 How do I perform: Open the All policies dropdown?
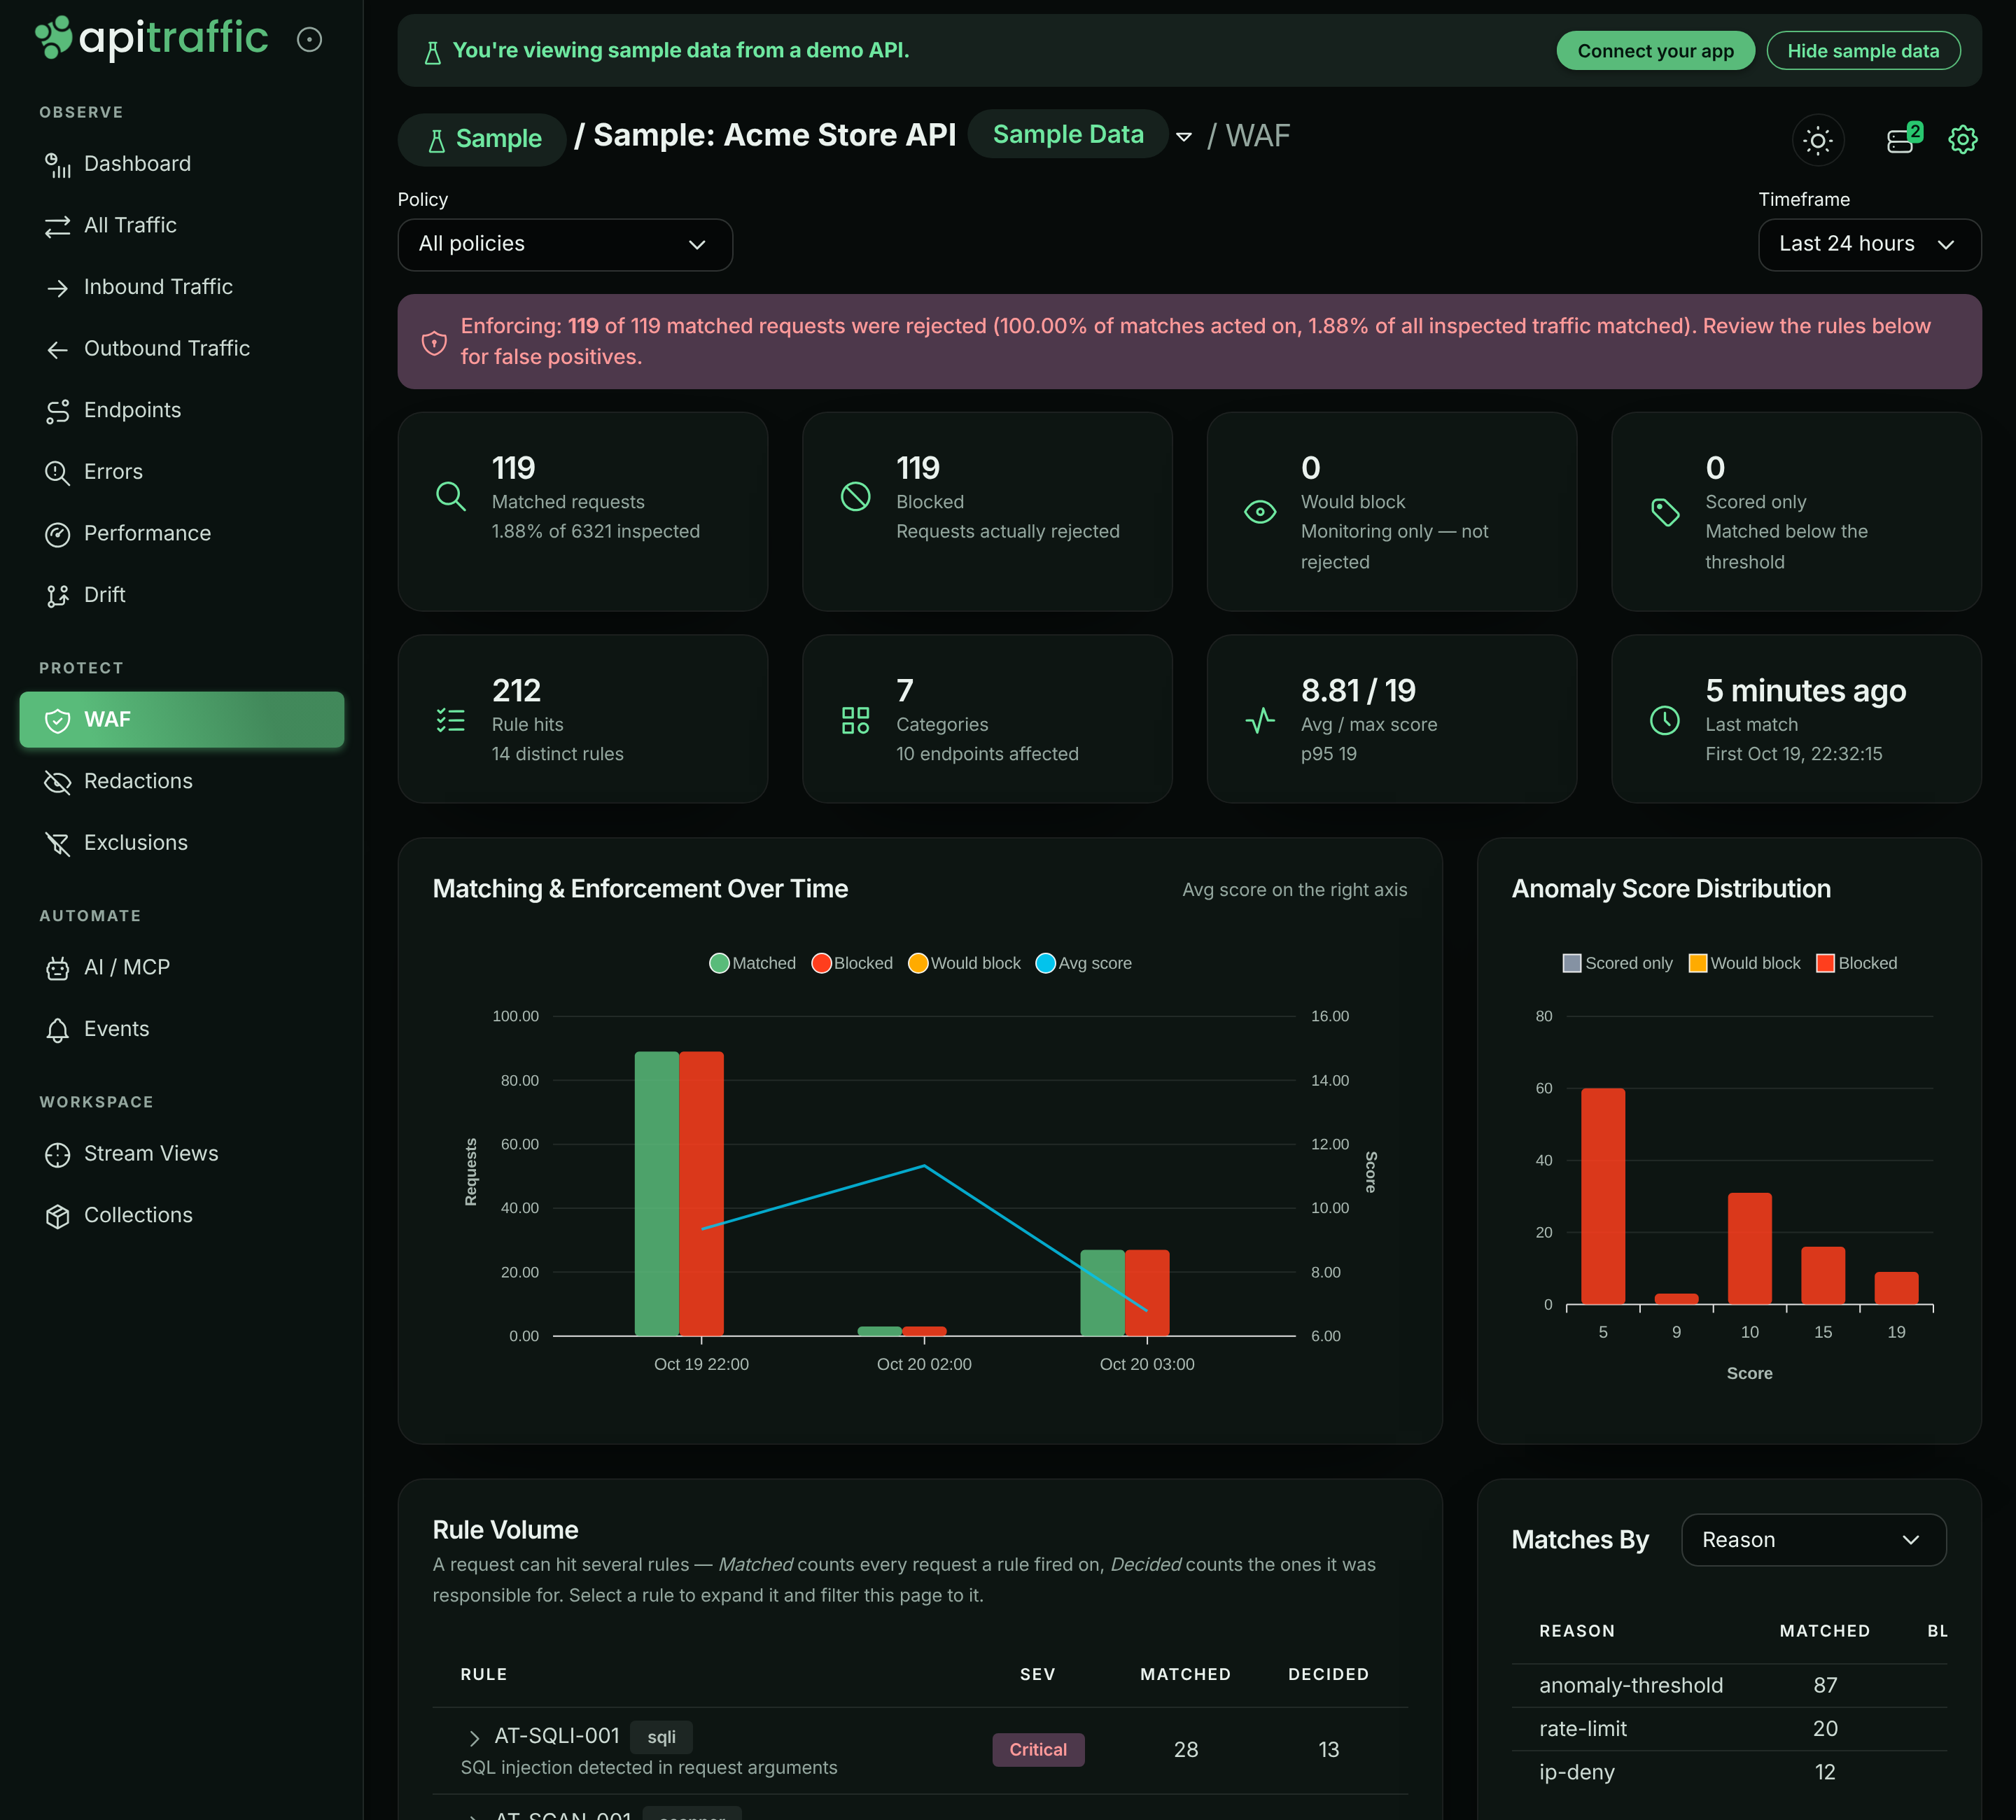(x=565, y=245)
